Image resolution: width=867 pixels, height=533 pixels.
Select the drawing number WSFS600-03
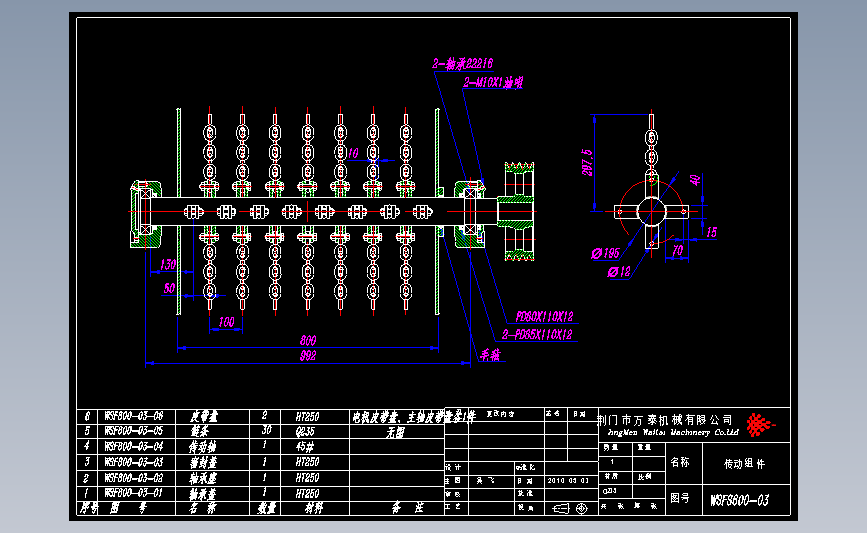click(739, 501)
